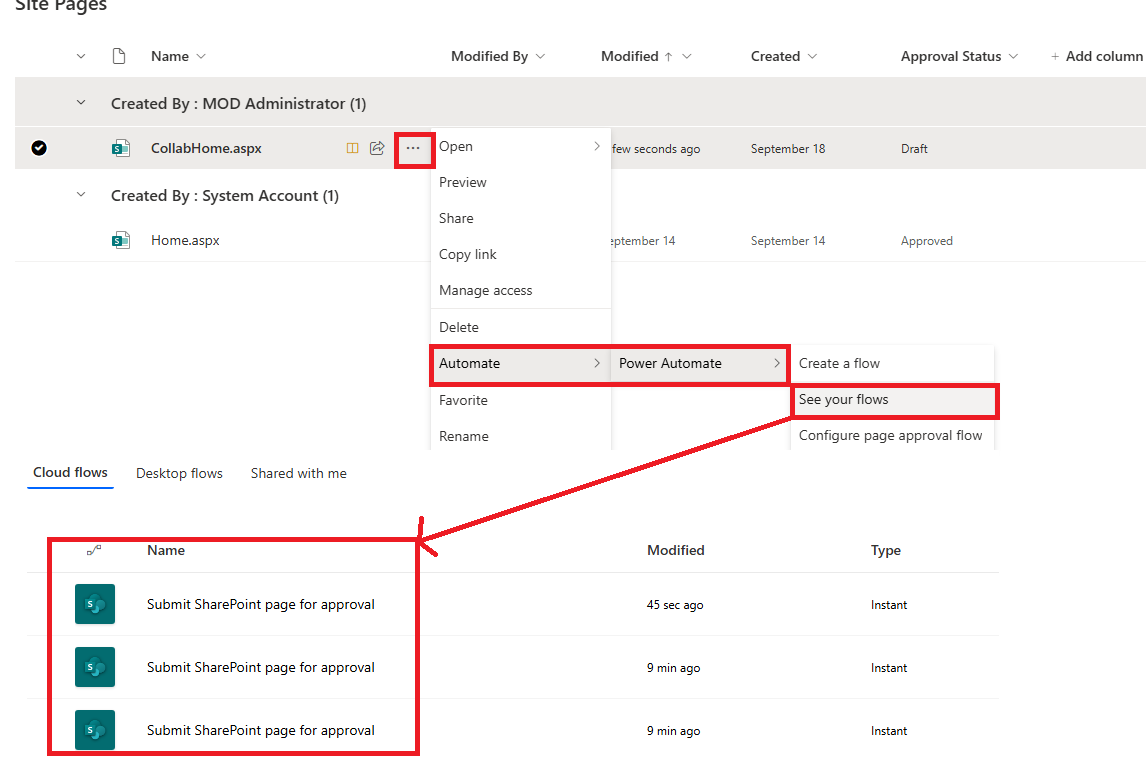Collapse the Created By System Account group
Screen dimensions: 1146x759
click(x=81, y=195)
